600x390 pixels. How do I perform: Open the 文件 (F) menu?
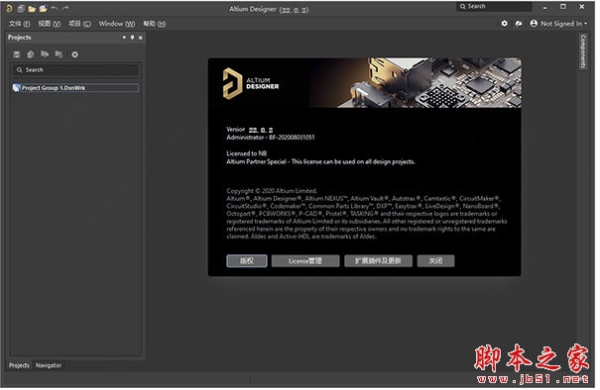tap(19, 24)
